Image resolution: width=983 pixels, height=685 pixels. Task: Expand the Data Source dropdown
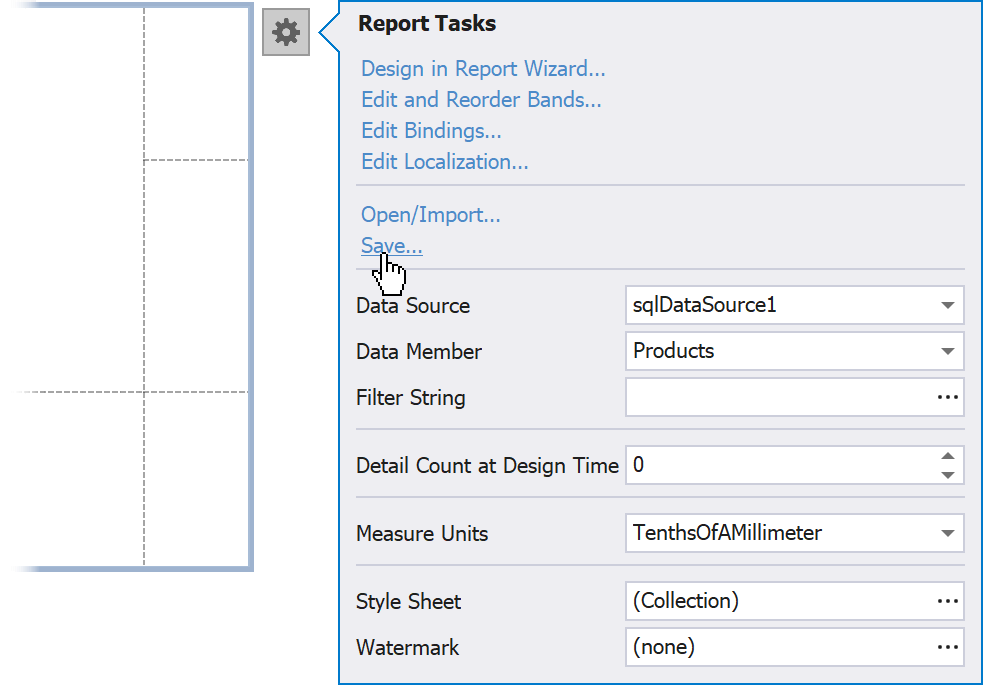tap(947, 306)
